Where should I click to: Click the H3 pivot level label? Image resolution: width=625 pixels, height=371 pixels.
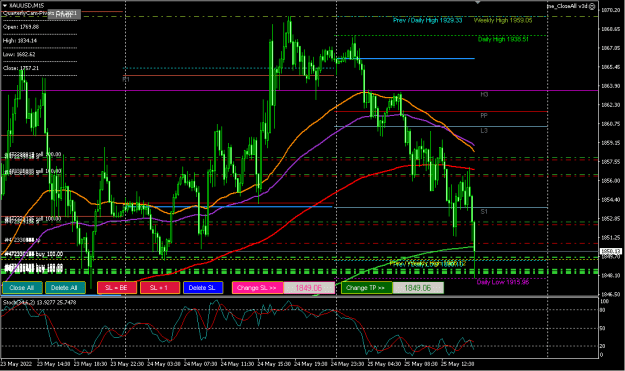coord(484,95)
